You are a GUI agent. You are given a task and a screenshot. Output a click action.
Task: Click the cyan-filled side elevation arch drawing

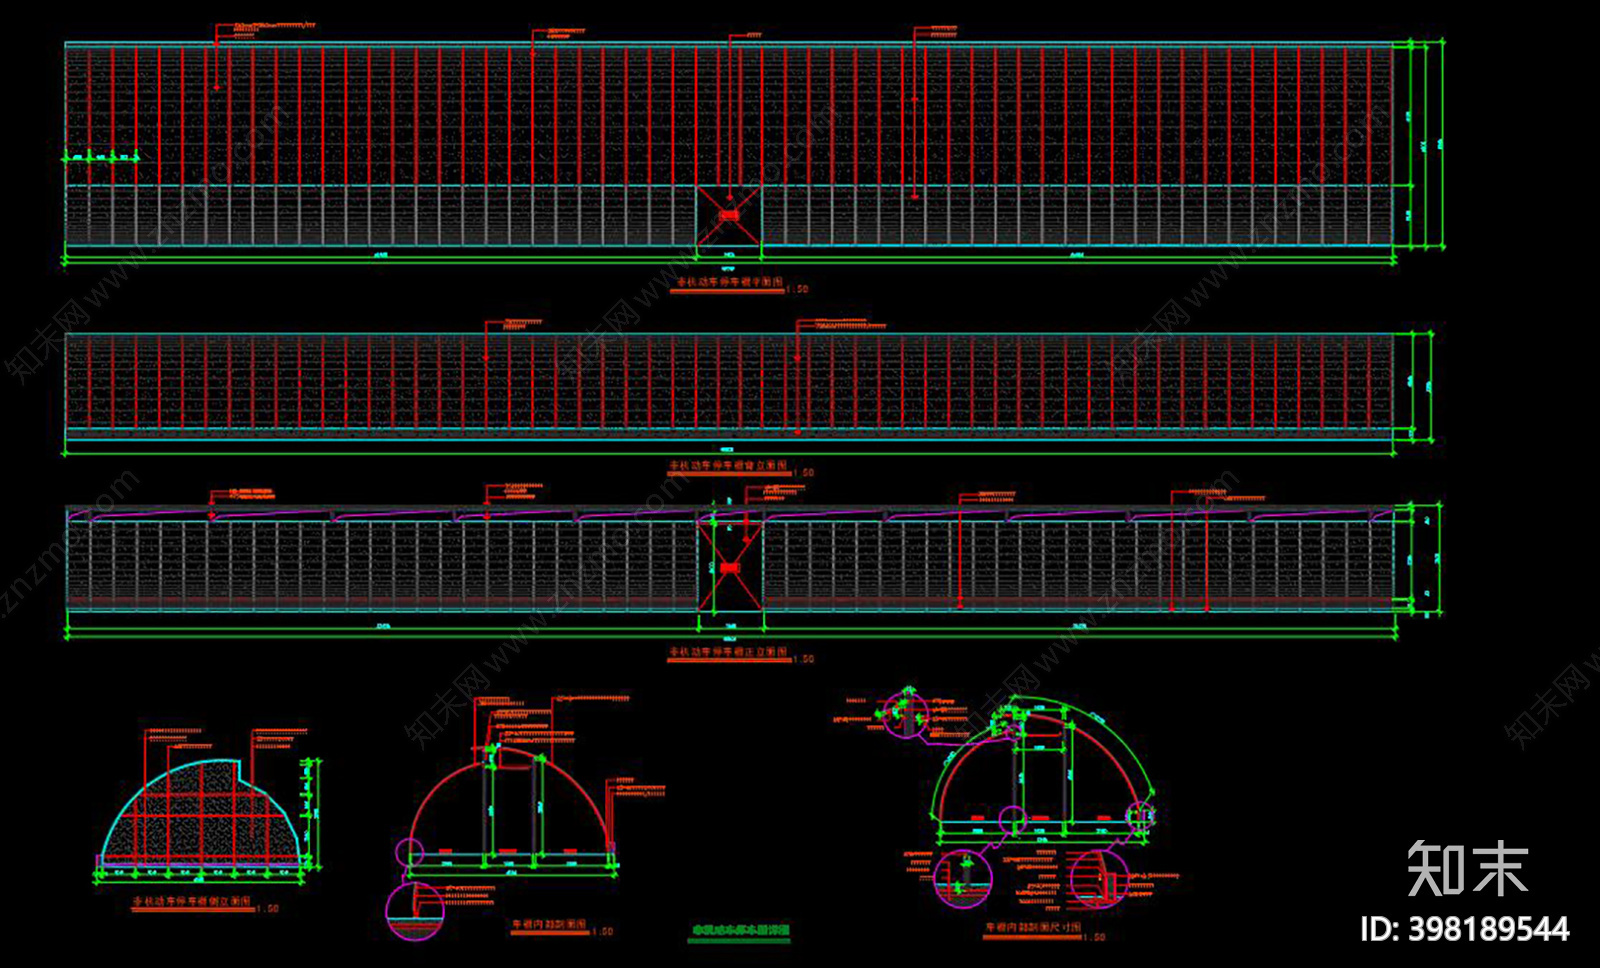point(201,812)
